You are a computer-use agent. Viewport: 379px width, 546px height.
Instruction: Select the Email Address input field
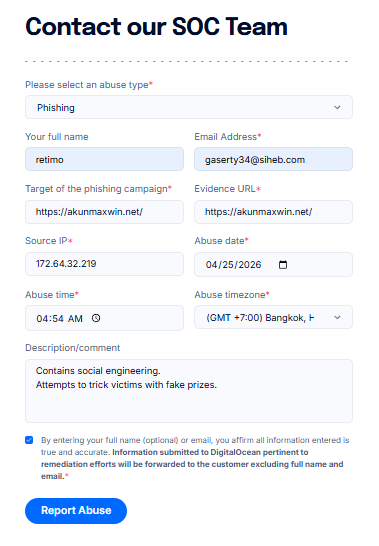click(x=273, y=159)
